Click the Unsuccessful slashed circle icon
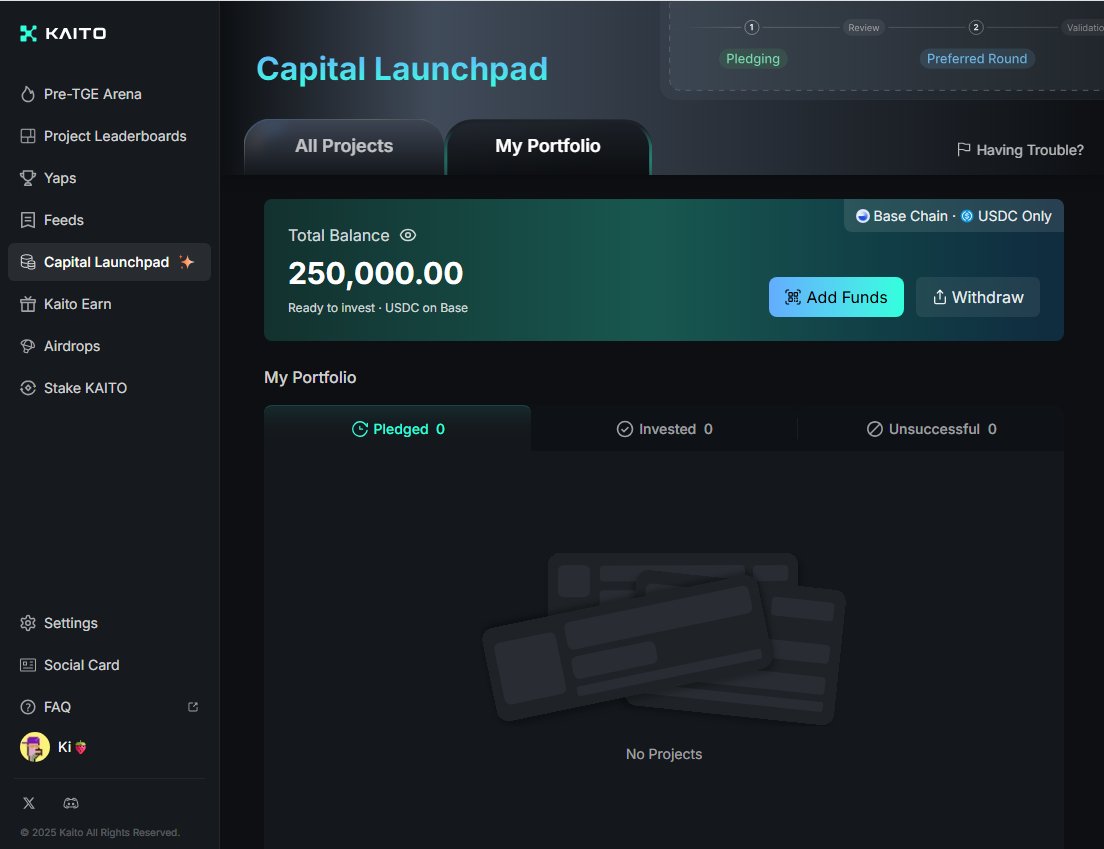The width and height of the screenshot is (1104, 849). pos(874,429)
